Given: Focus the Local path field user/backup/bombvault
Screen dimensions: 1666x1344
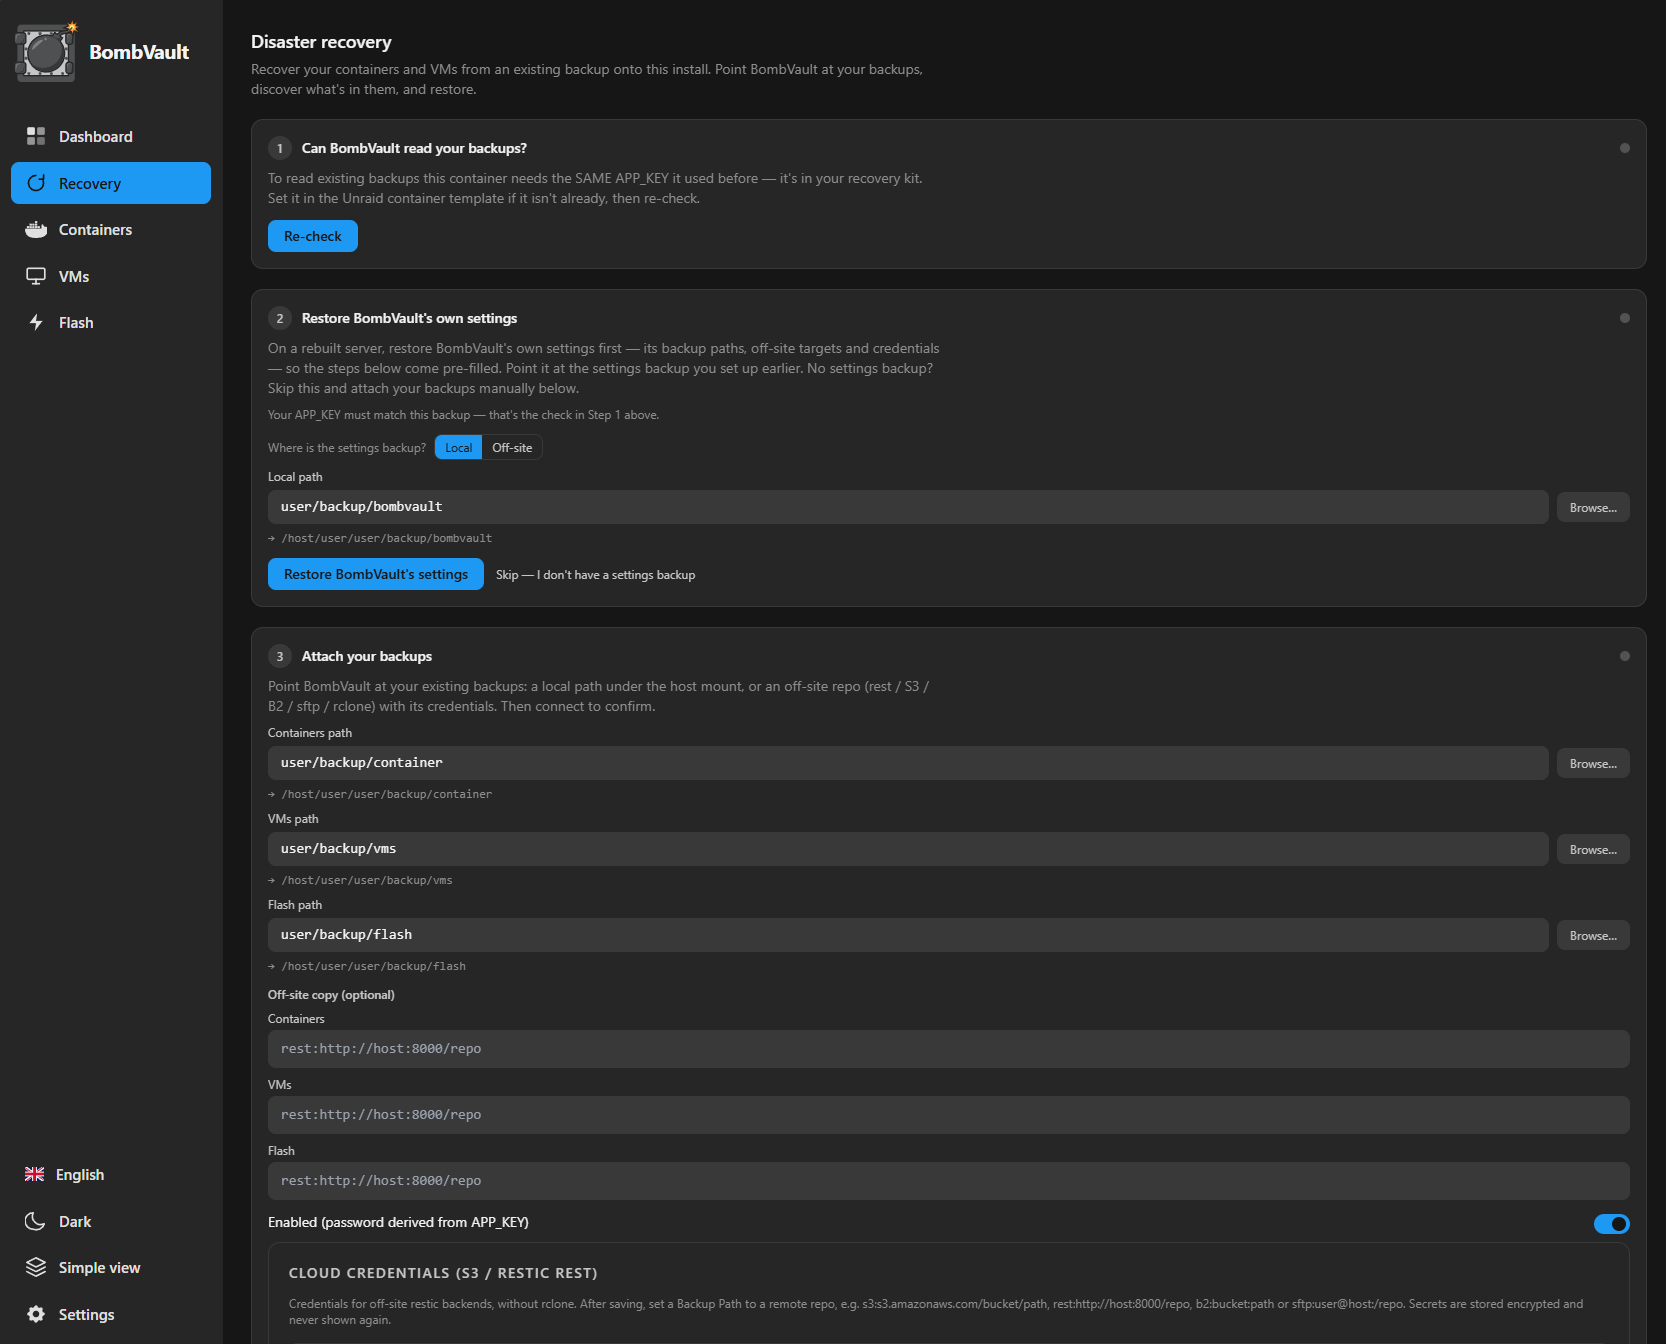Looking at the screenshot, I should pyautogui.click(x=908, y=507).
